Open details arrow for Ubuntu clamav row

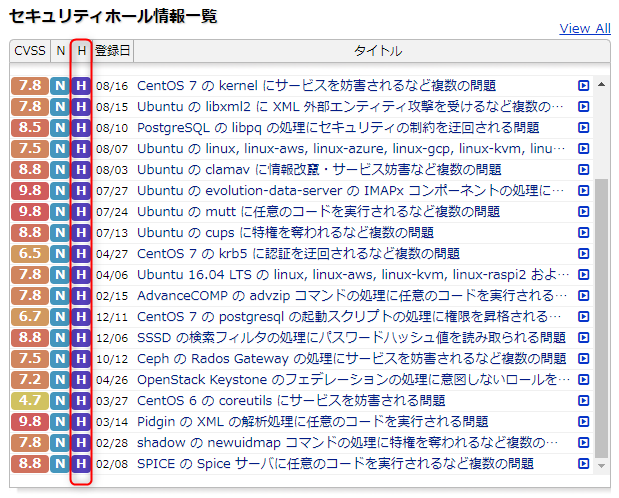(583, 170)
